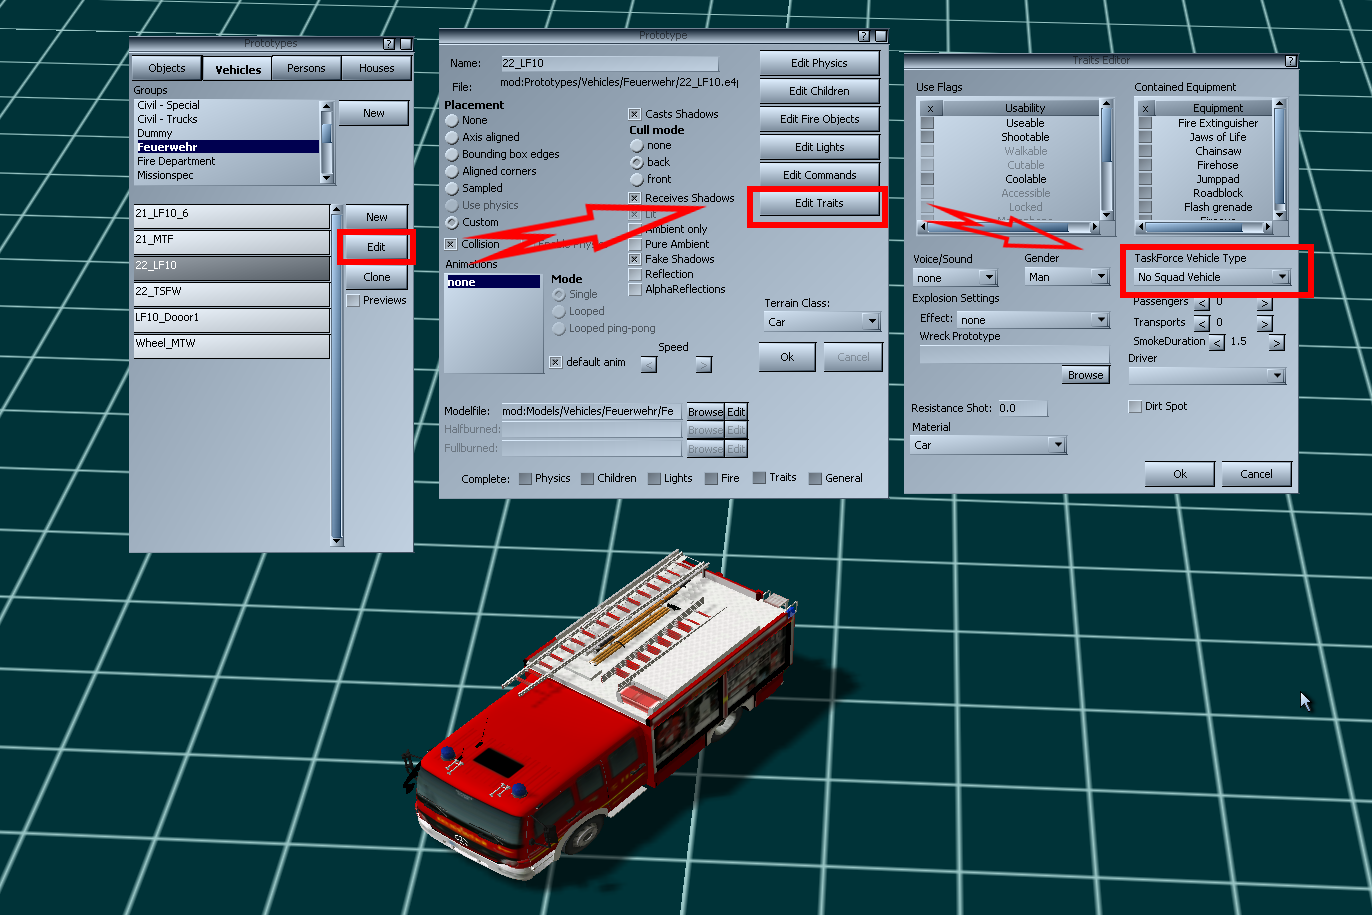
Task: Click the Edit Traits button
Action: tap(819, 203)
